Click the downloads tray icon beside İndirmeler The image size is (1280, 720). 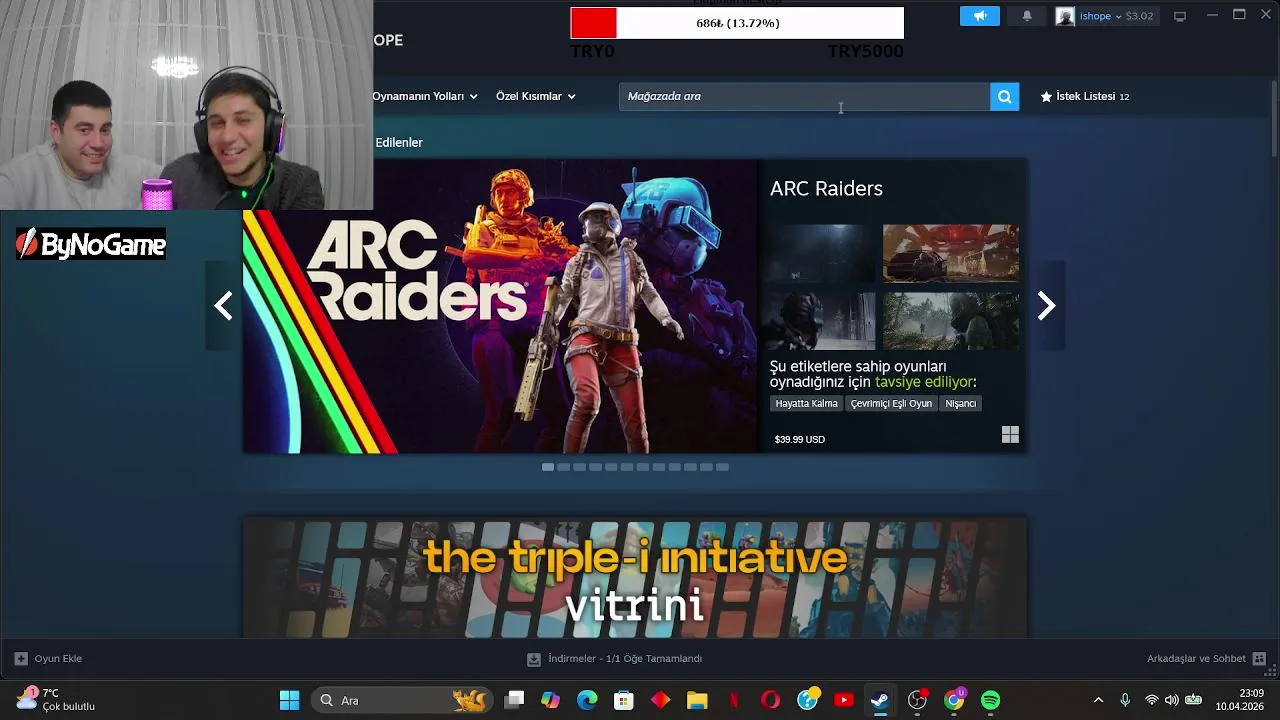[534, 659]
